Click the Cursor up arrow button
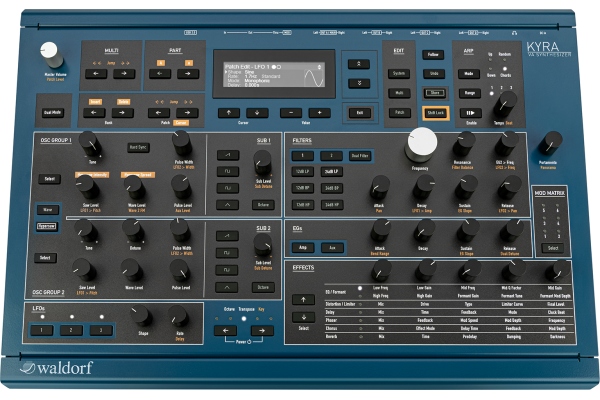Screen dimensions: 600x400 click(229, 113)
